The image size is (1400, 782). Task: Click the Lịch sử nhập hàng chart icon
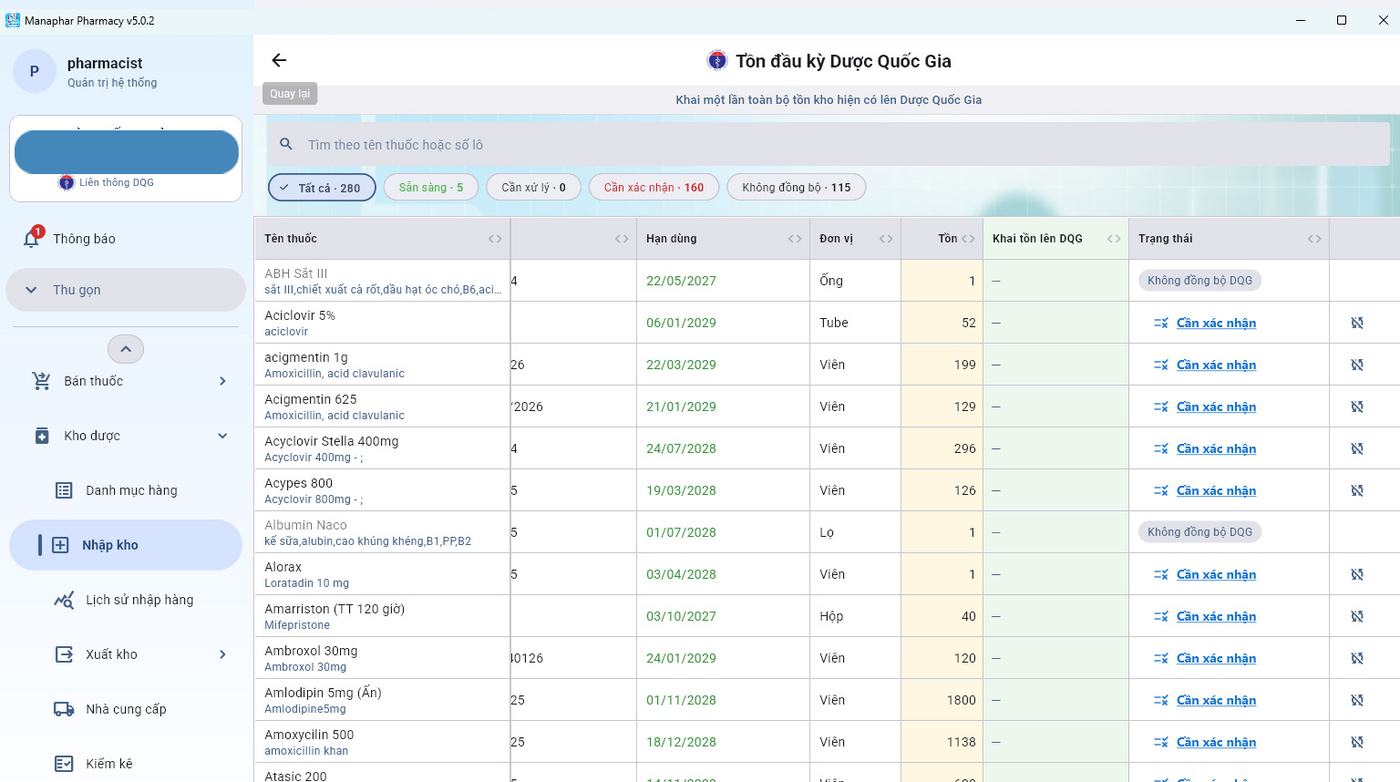pyautogui.click(x=64, y=600)
